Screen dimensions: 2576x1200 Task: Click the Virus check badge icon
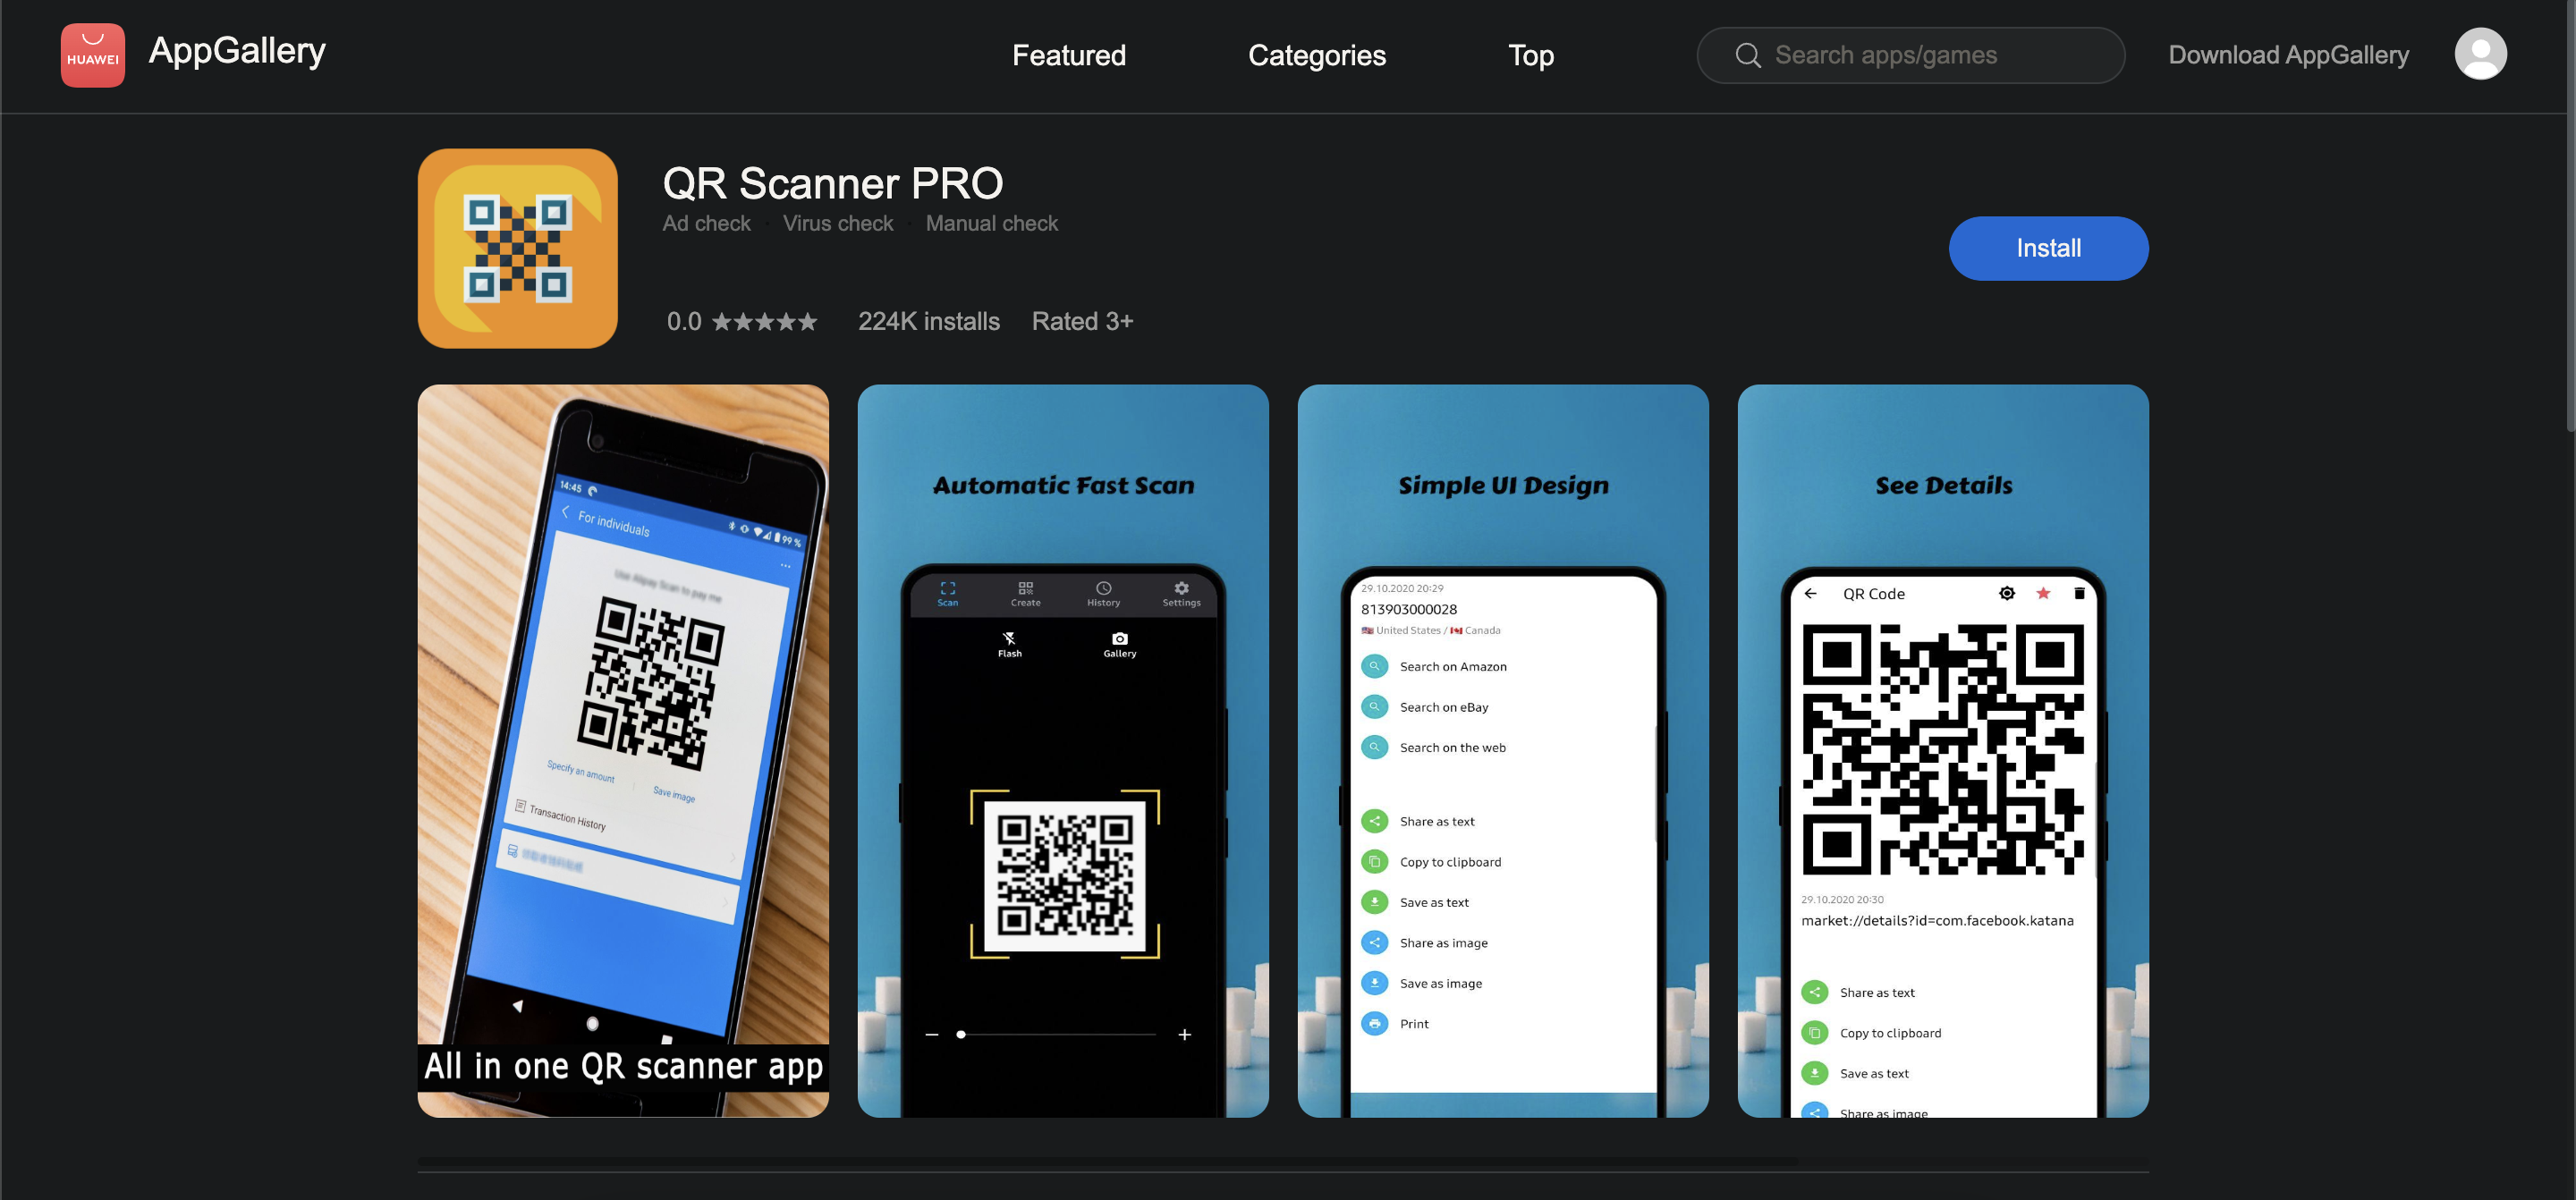pyautogui.click(x=840, y=222)
